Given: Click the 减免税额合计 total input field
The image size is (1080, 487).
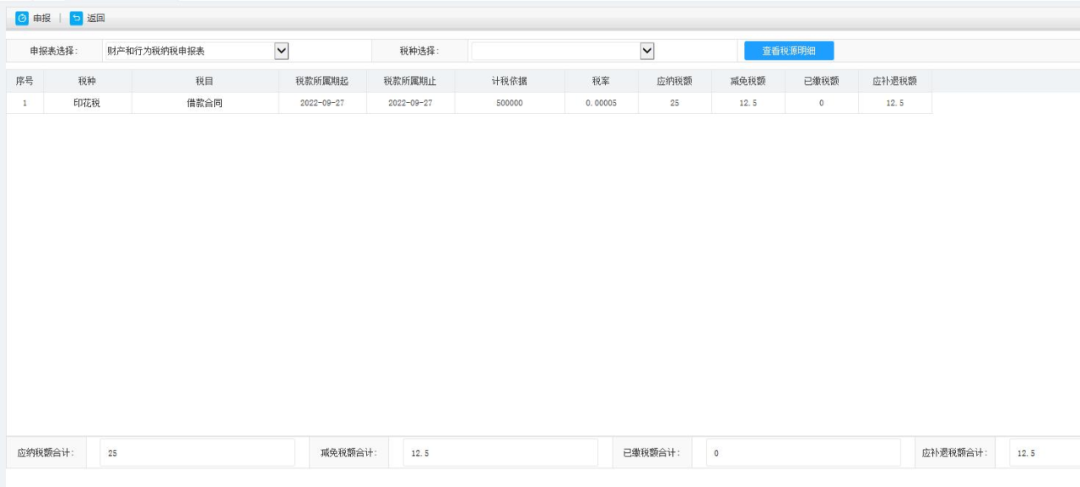Looking at the screenshot, I should (500, 453).
